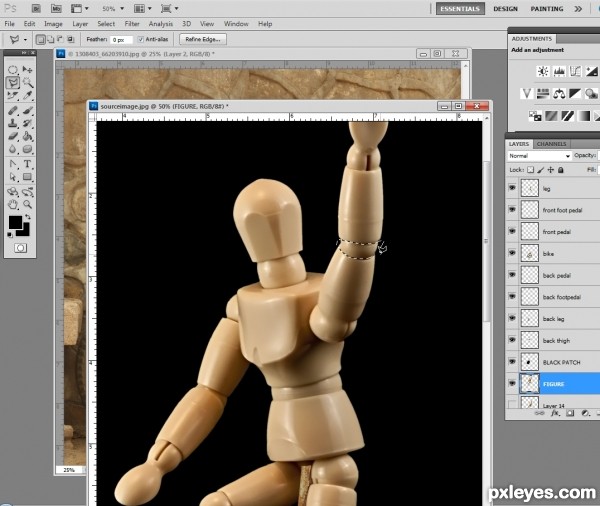The image size is (600, 506).
Task: Hide the back thigh layer
Action: [x=512, y=340]
